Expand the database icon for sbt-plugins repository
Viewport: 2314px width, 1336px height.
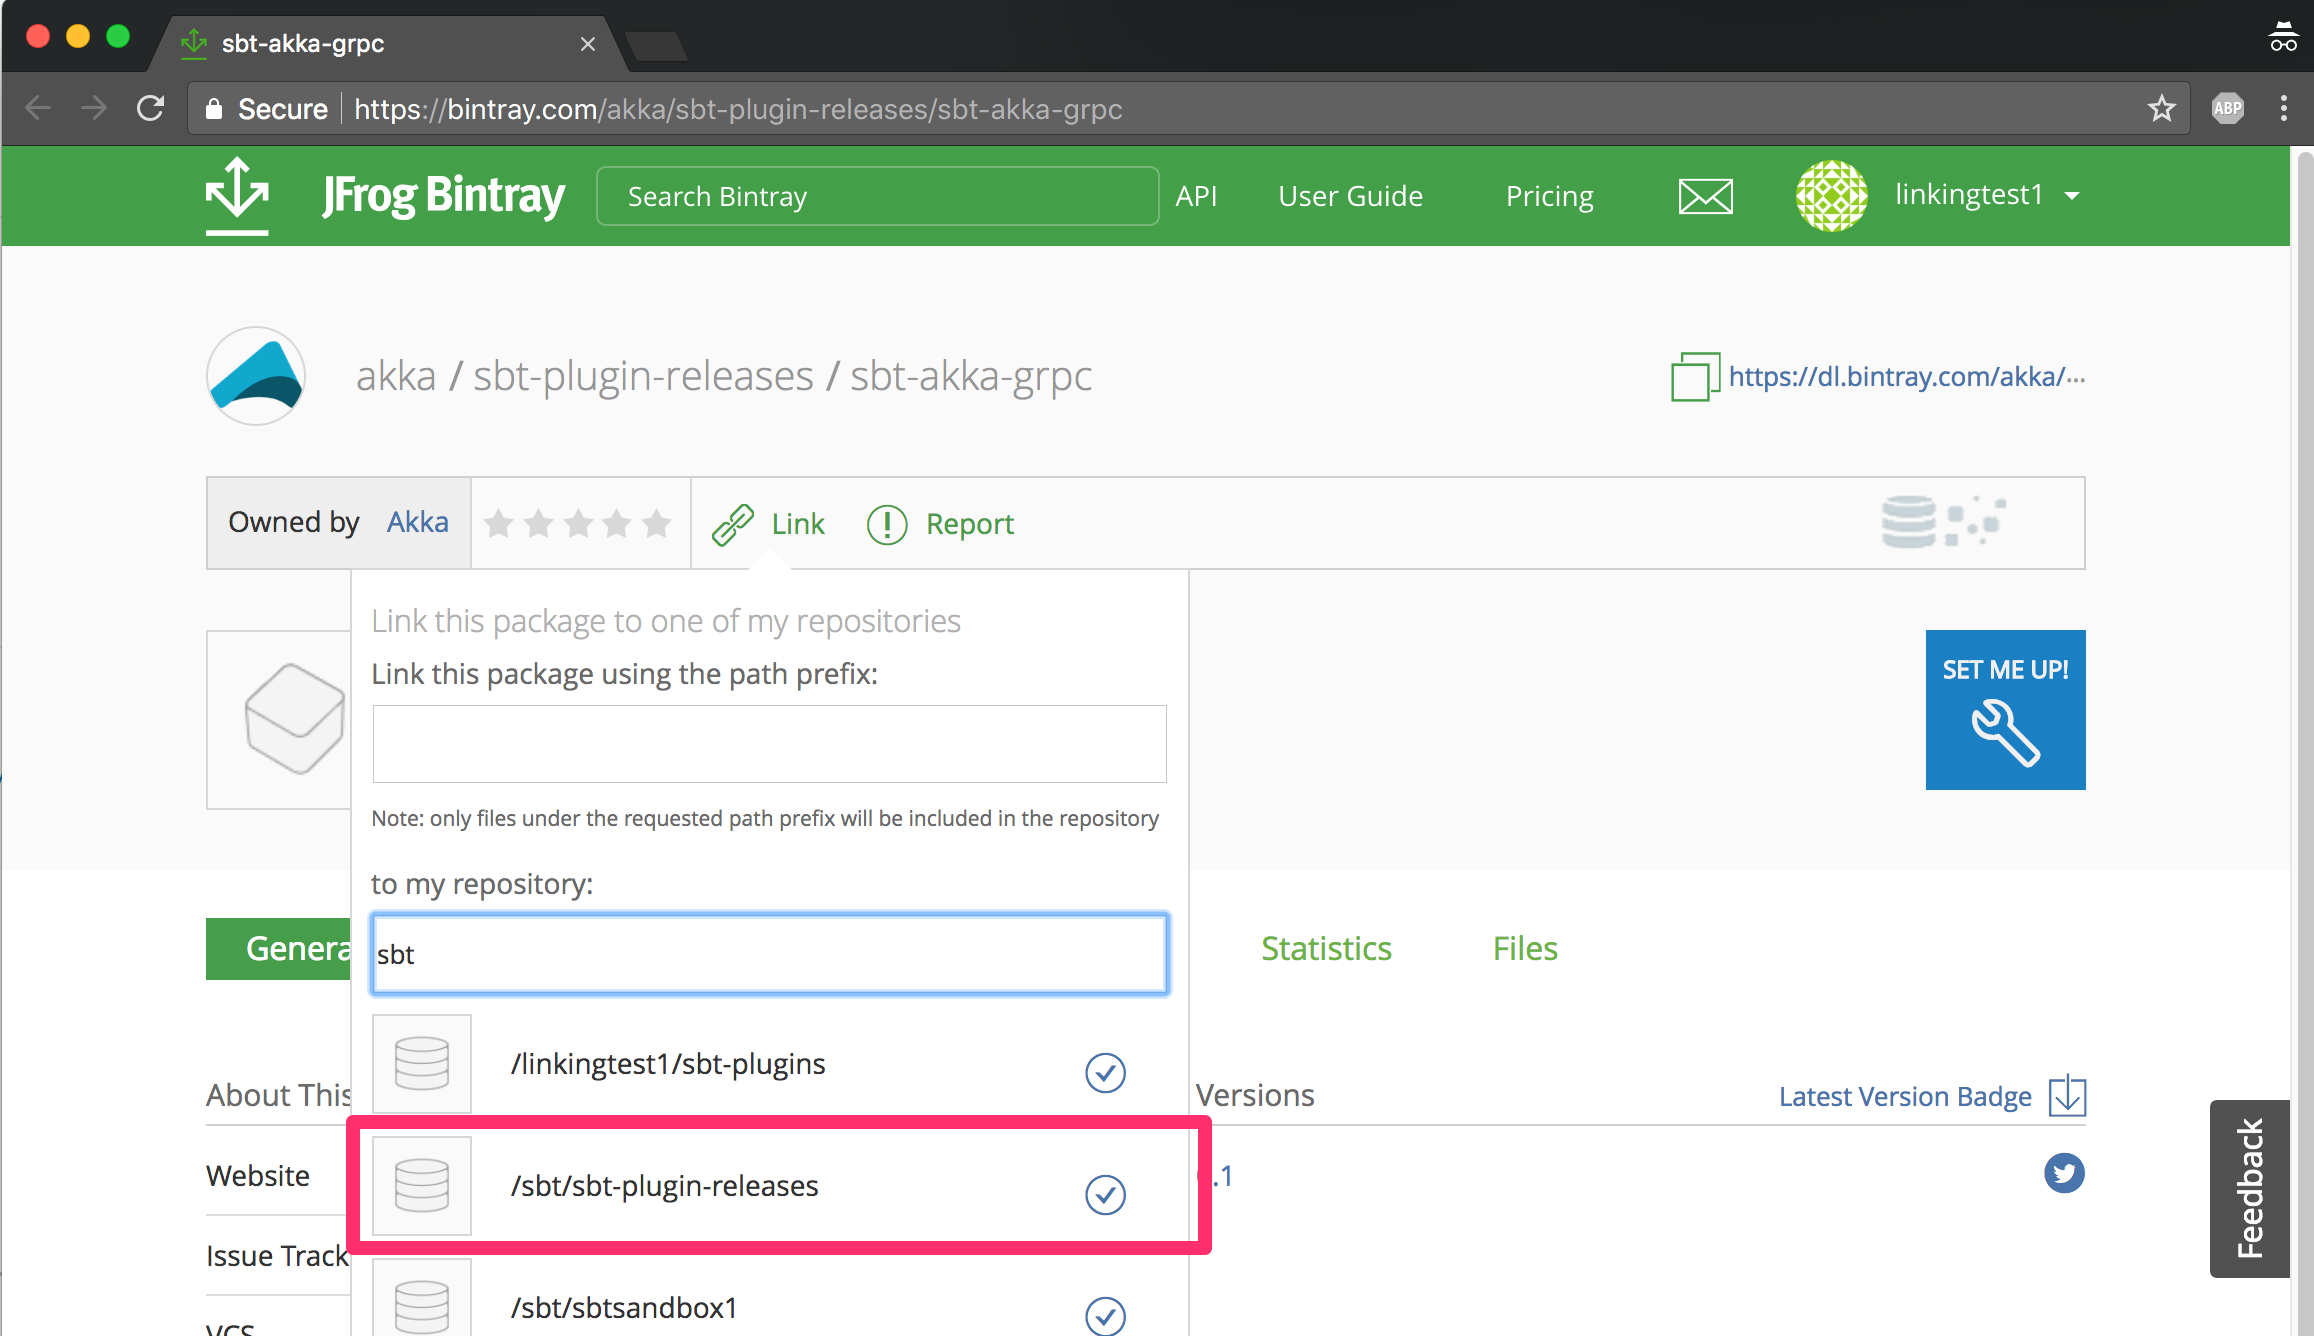(x=420, y=1062)
